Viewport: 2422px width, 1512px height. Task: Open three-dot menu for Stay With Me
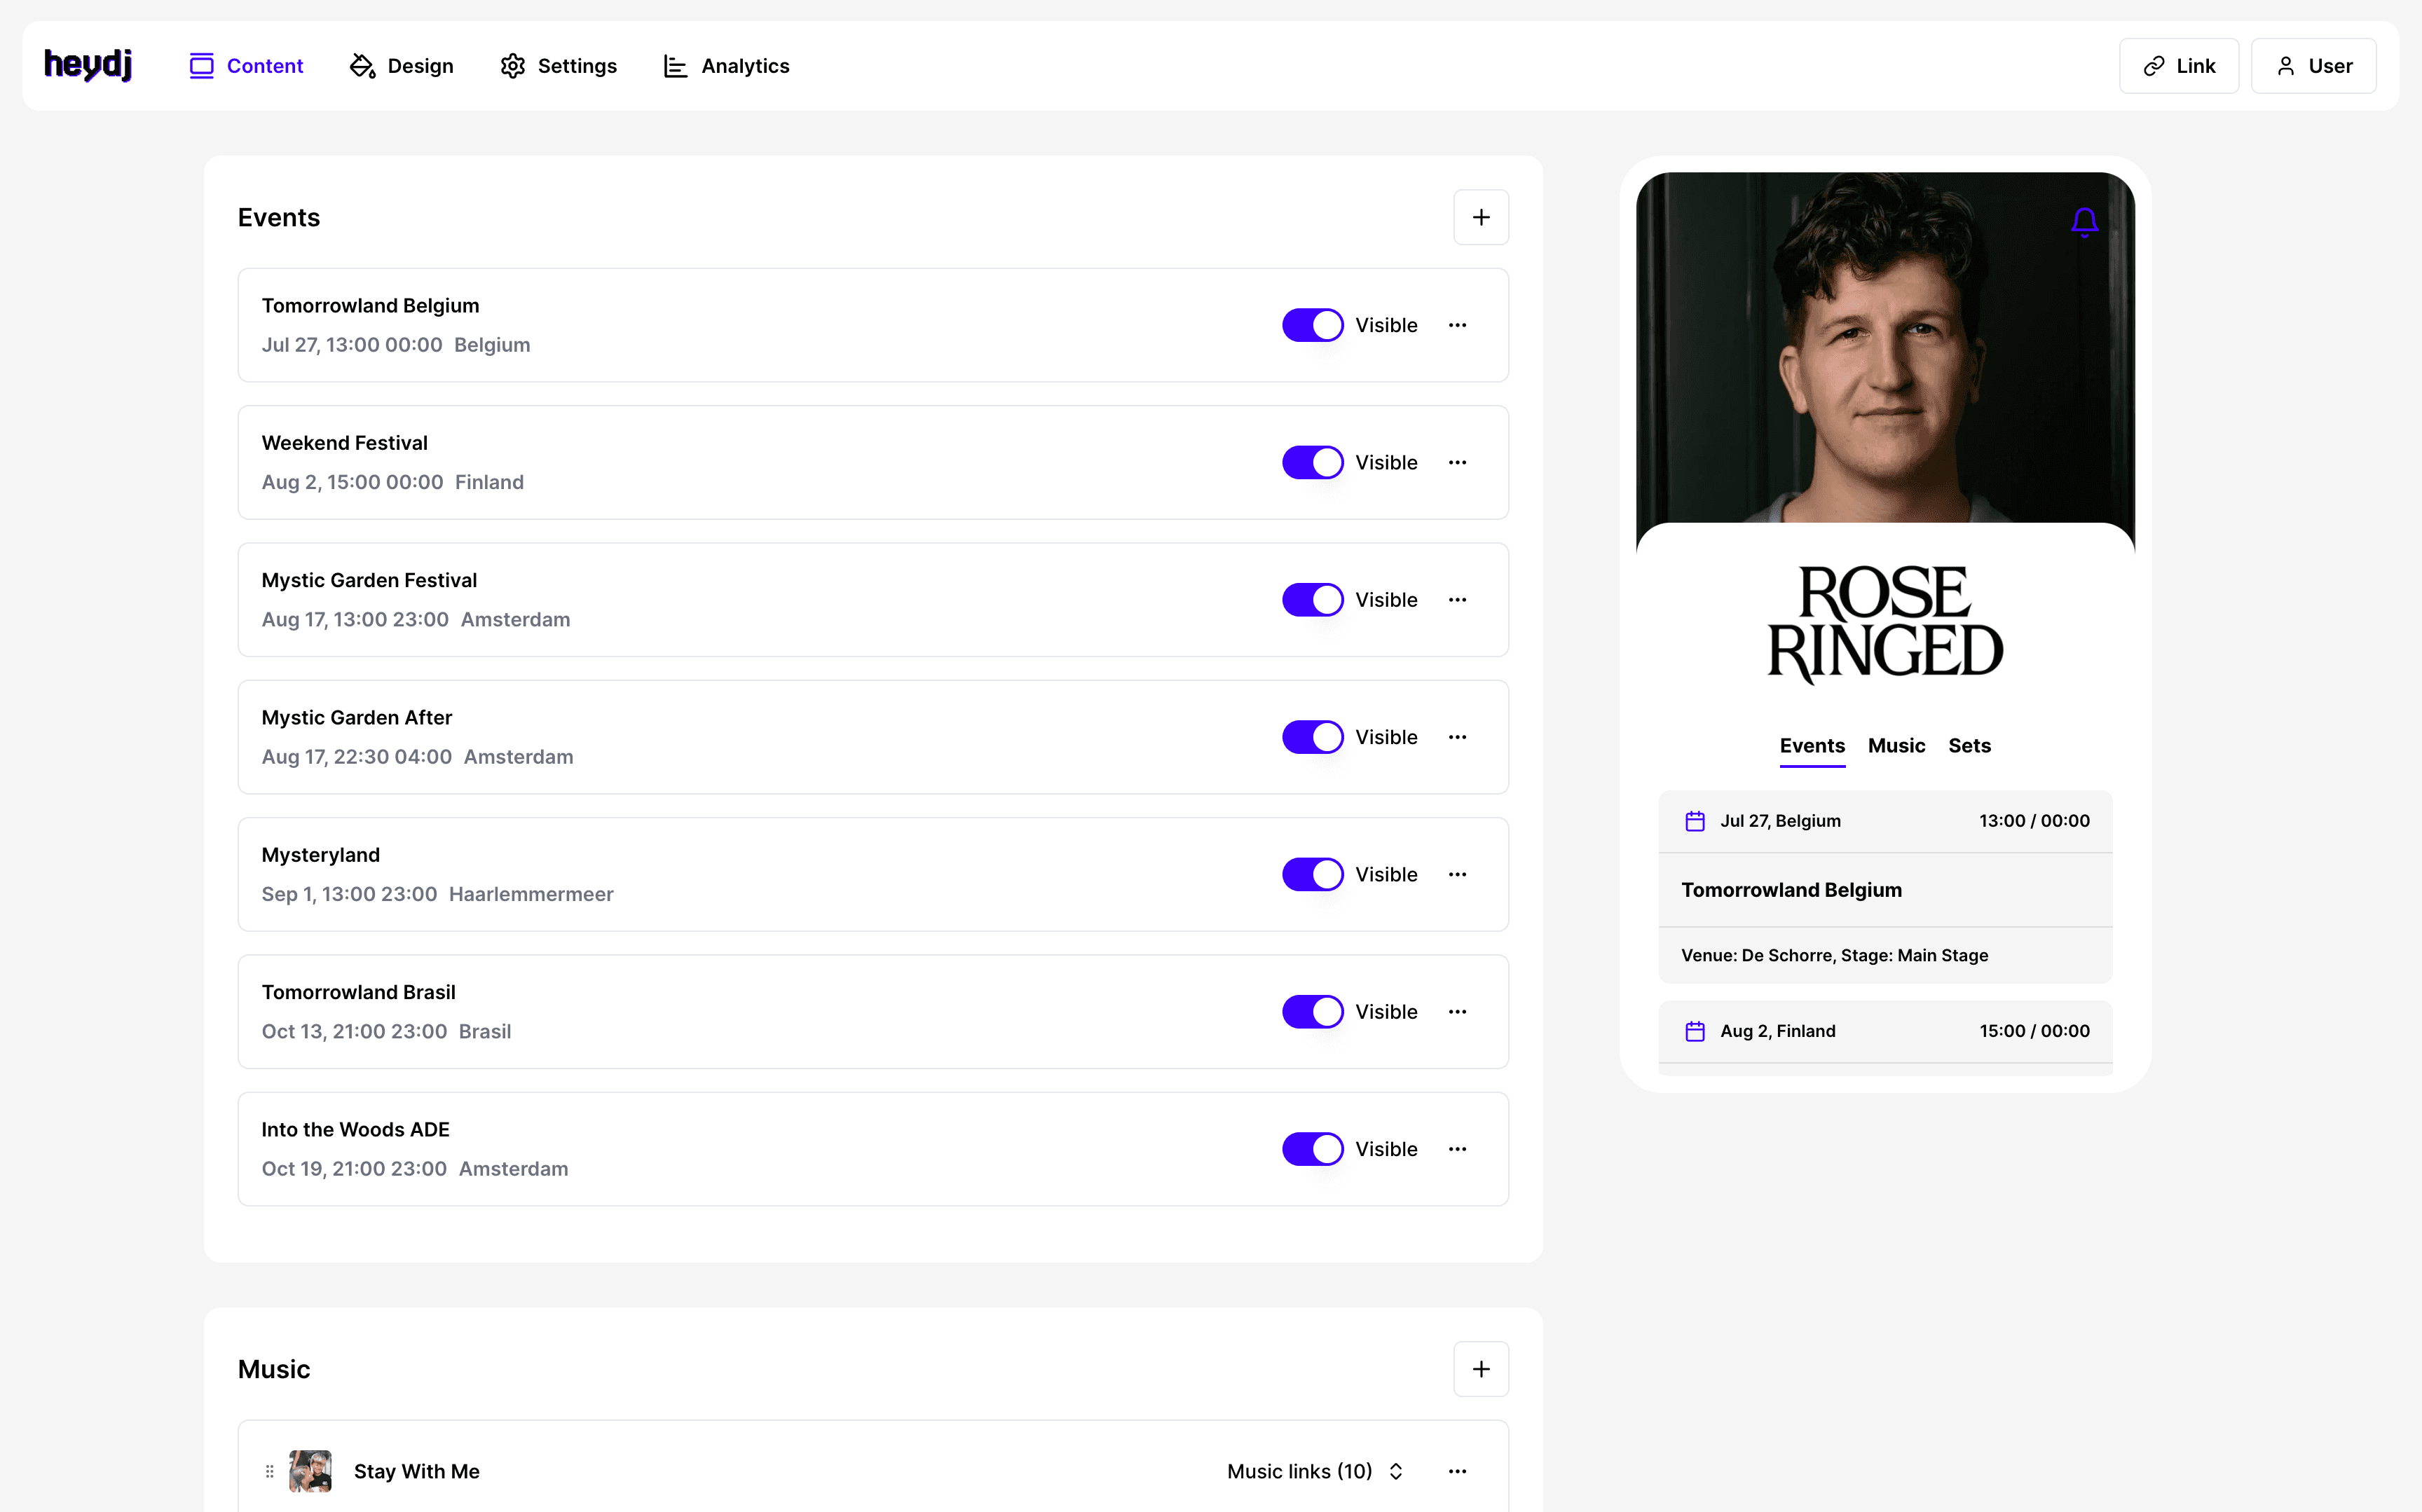1457,1471
